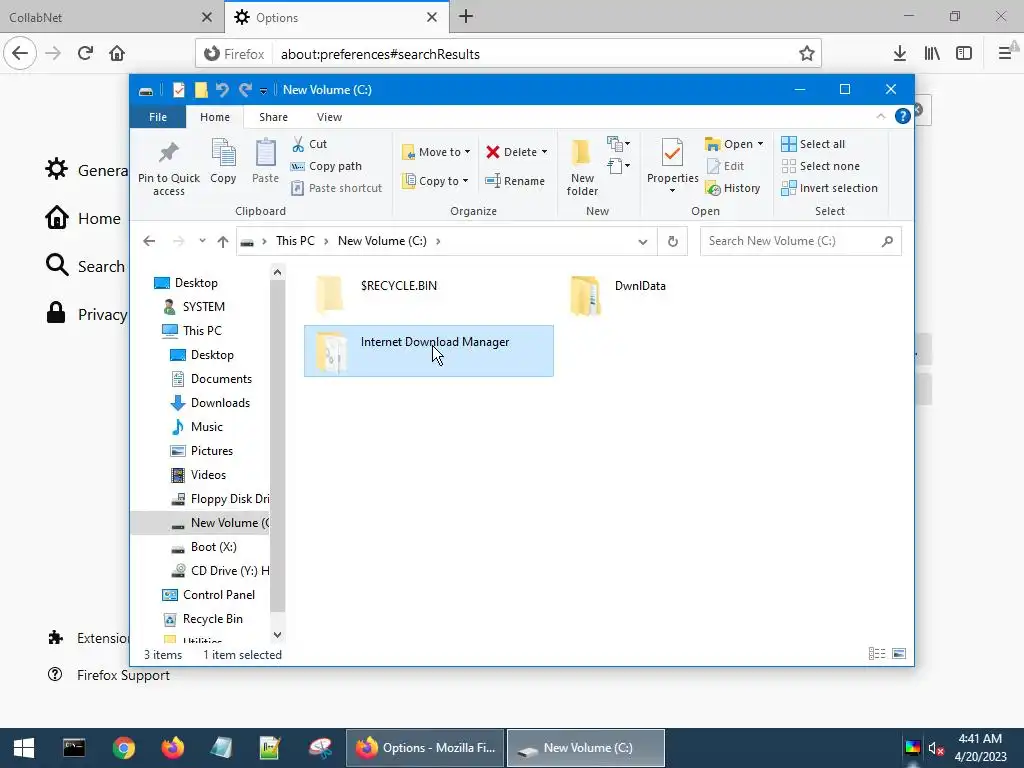Screen dimensions: 1024x768
Task: Select Cut scissors in Clipboard group
Action: pos(298,144)
